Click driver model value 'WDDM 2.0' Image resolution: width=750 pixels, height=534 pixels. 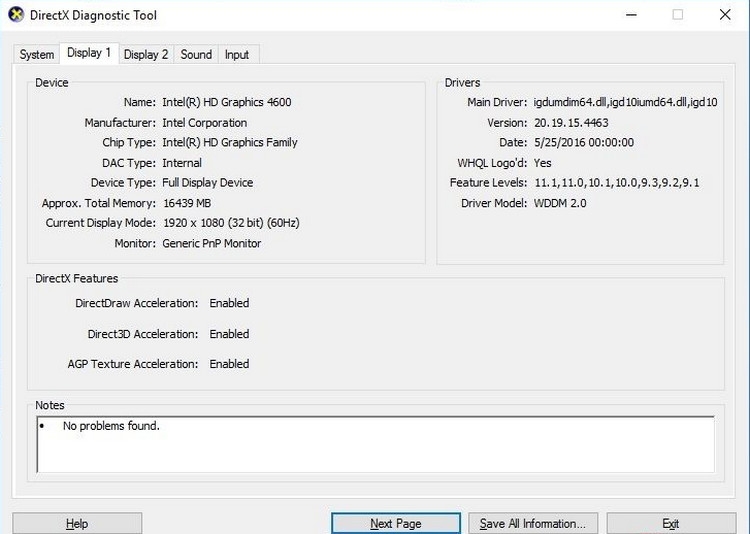560,203
